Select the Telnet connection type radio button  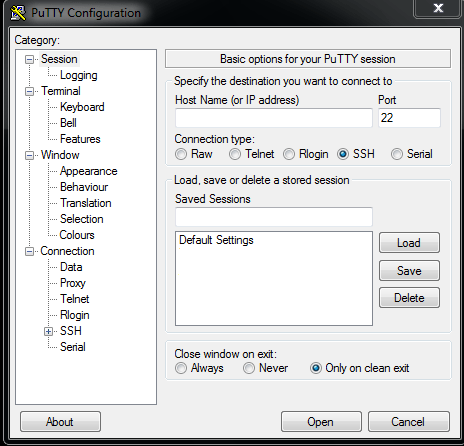(x=235, y=154)
